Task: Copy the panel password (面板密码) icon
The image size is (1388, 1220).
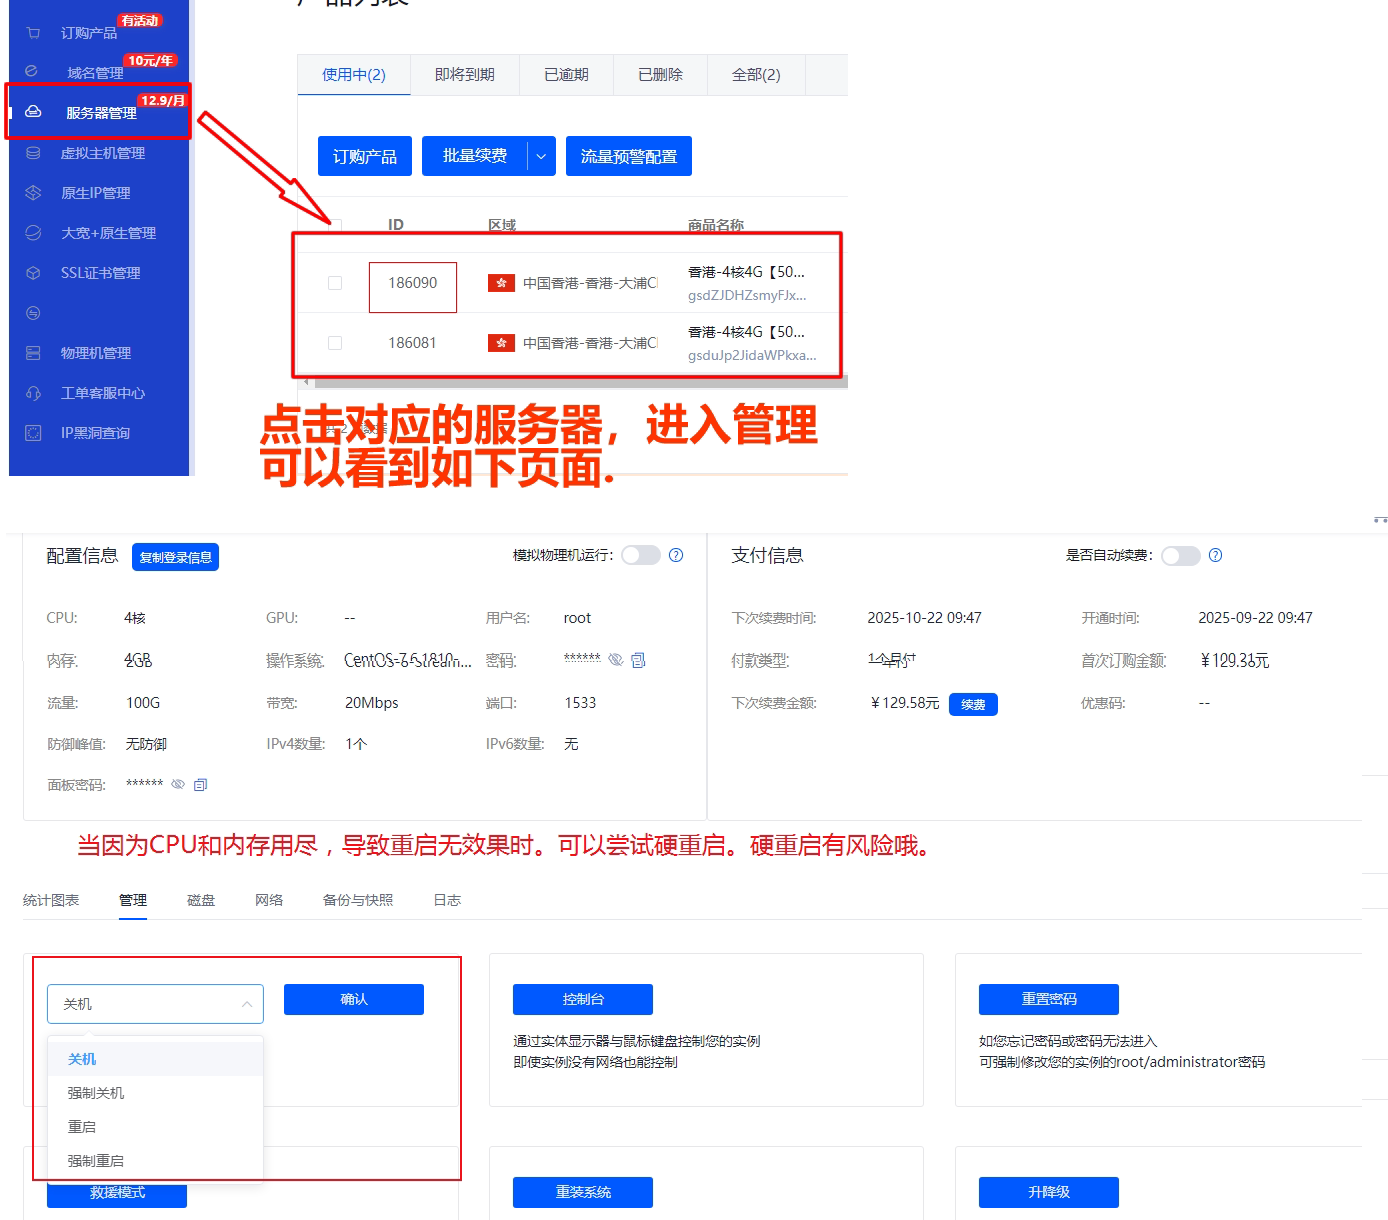Action: (x=200, y=785)
